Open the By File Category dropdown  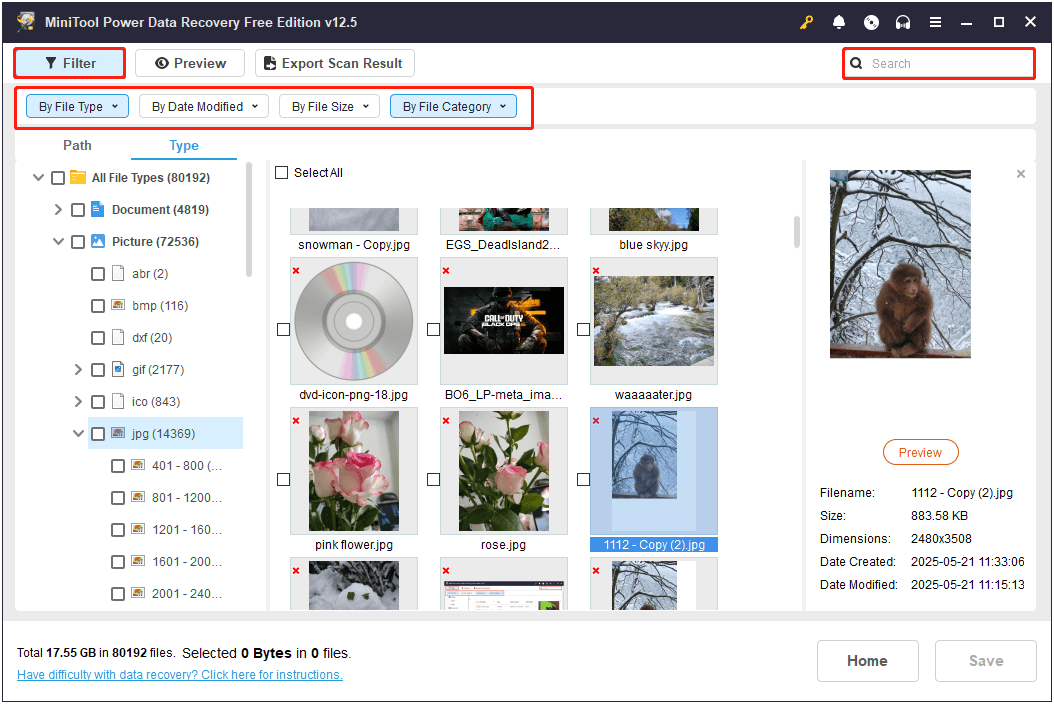coord(453,106)
